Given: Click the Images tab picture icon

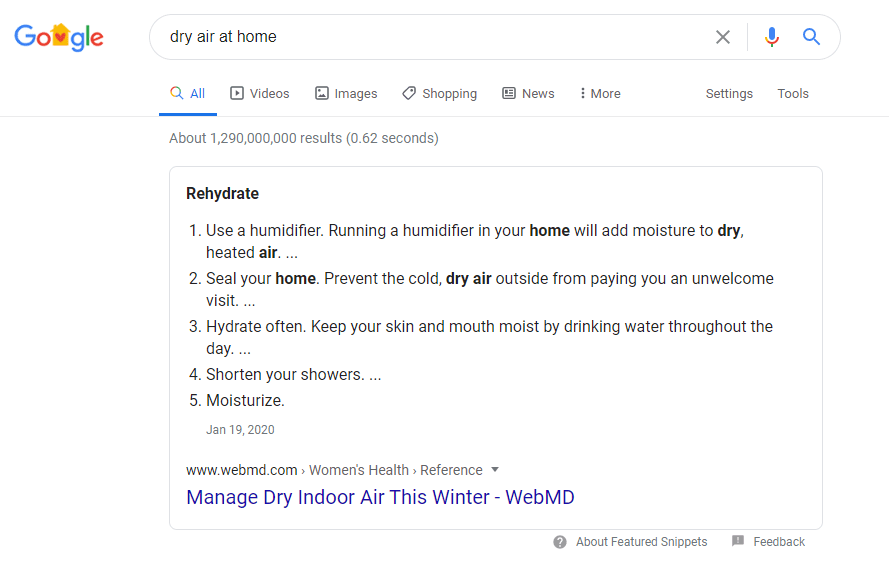Looking at the screenshot, I should tap(322, 93).
